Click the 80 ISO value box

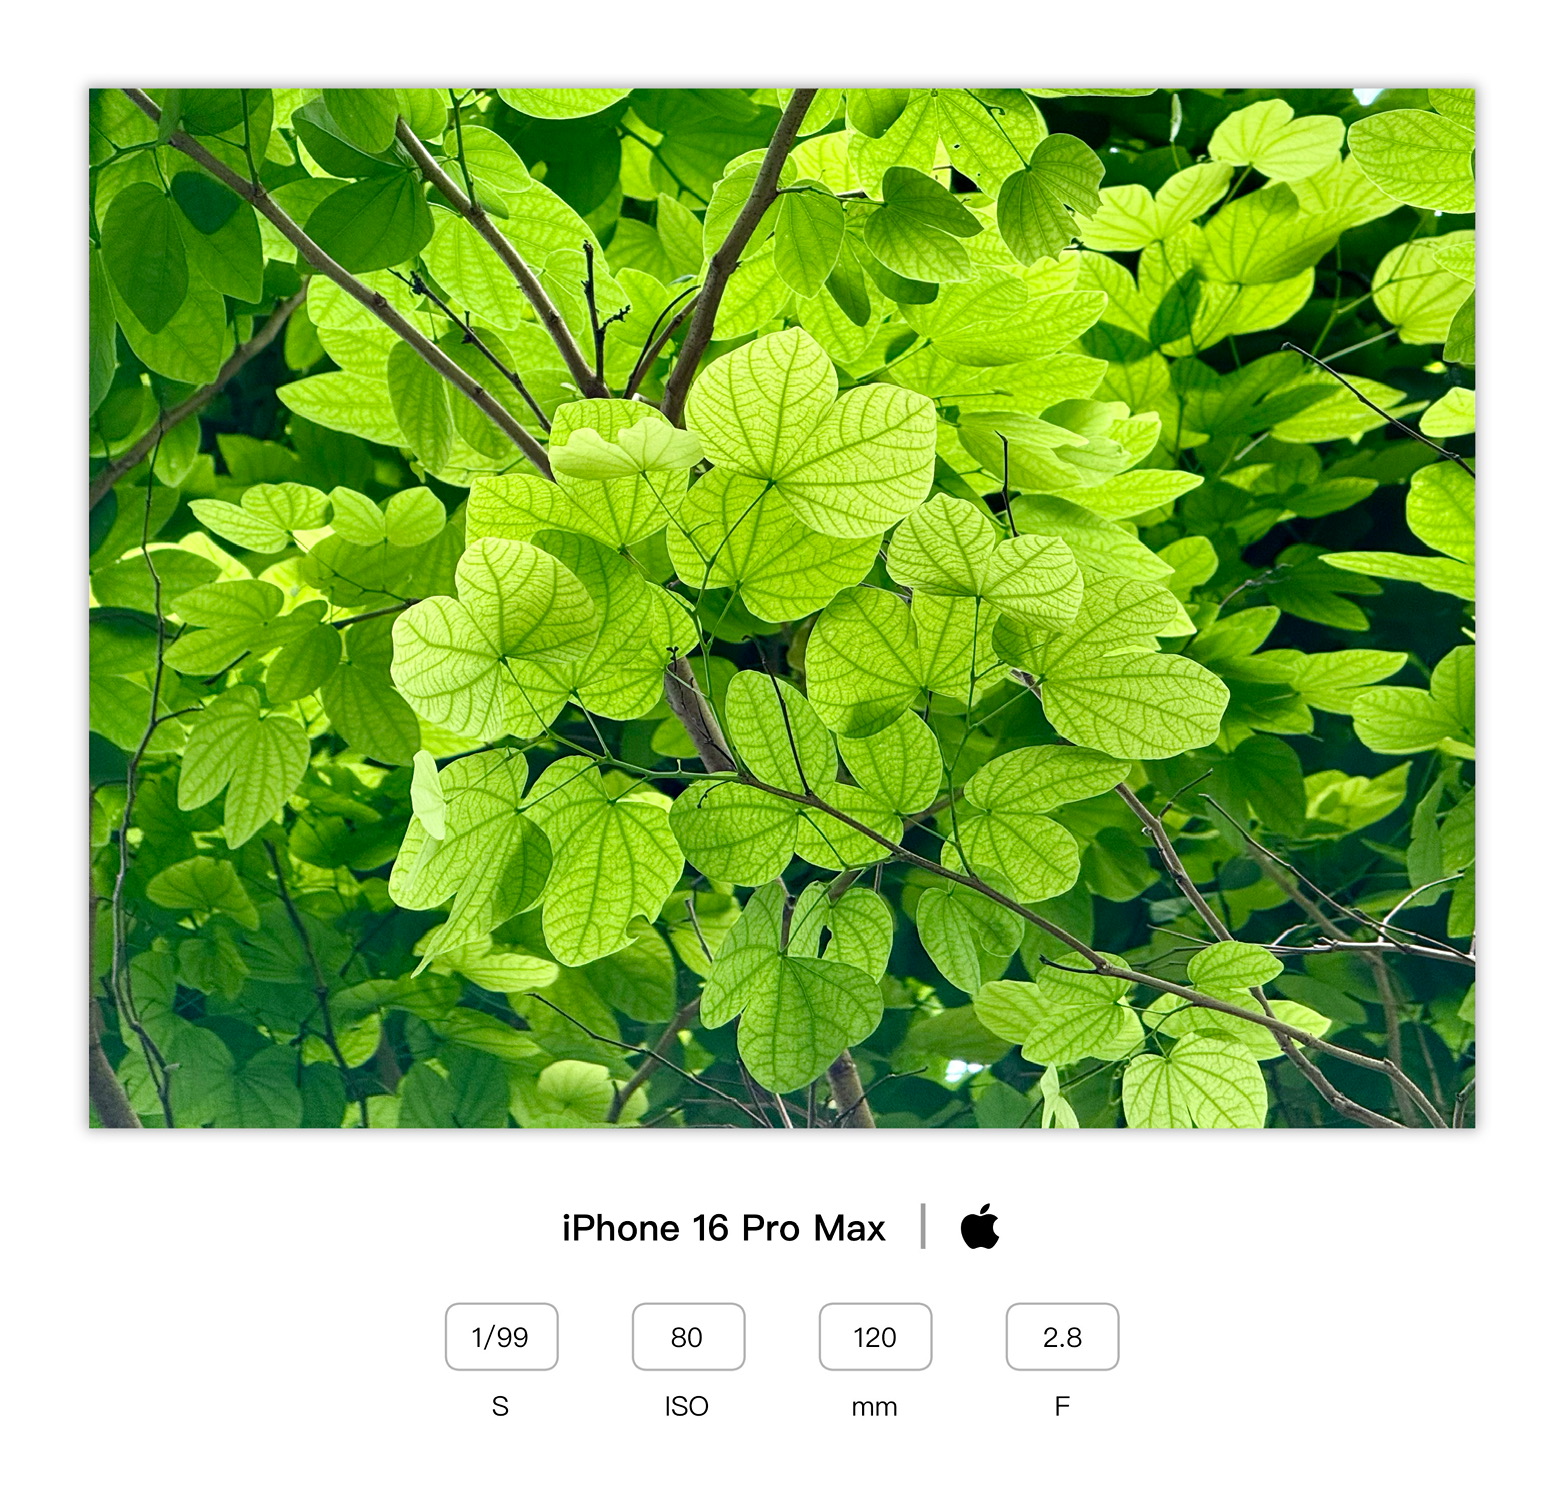(x=688, y=1337)
